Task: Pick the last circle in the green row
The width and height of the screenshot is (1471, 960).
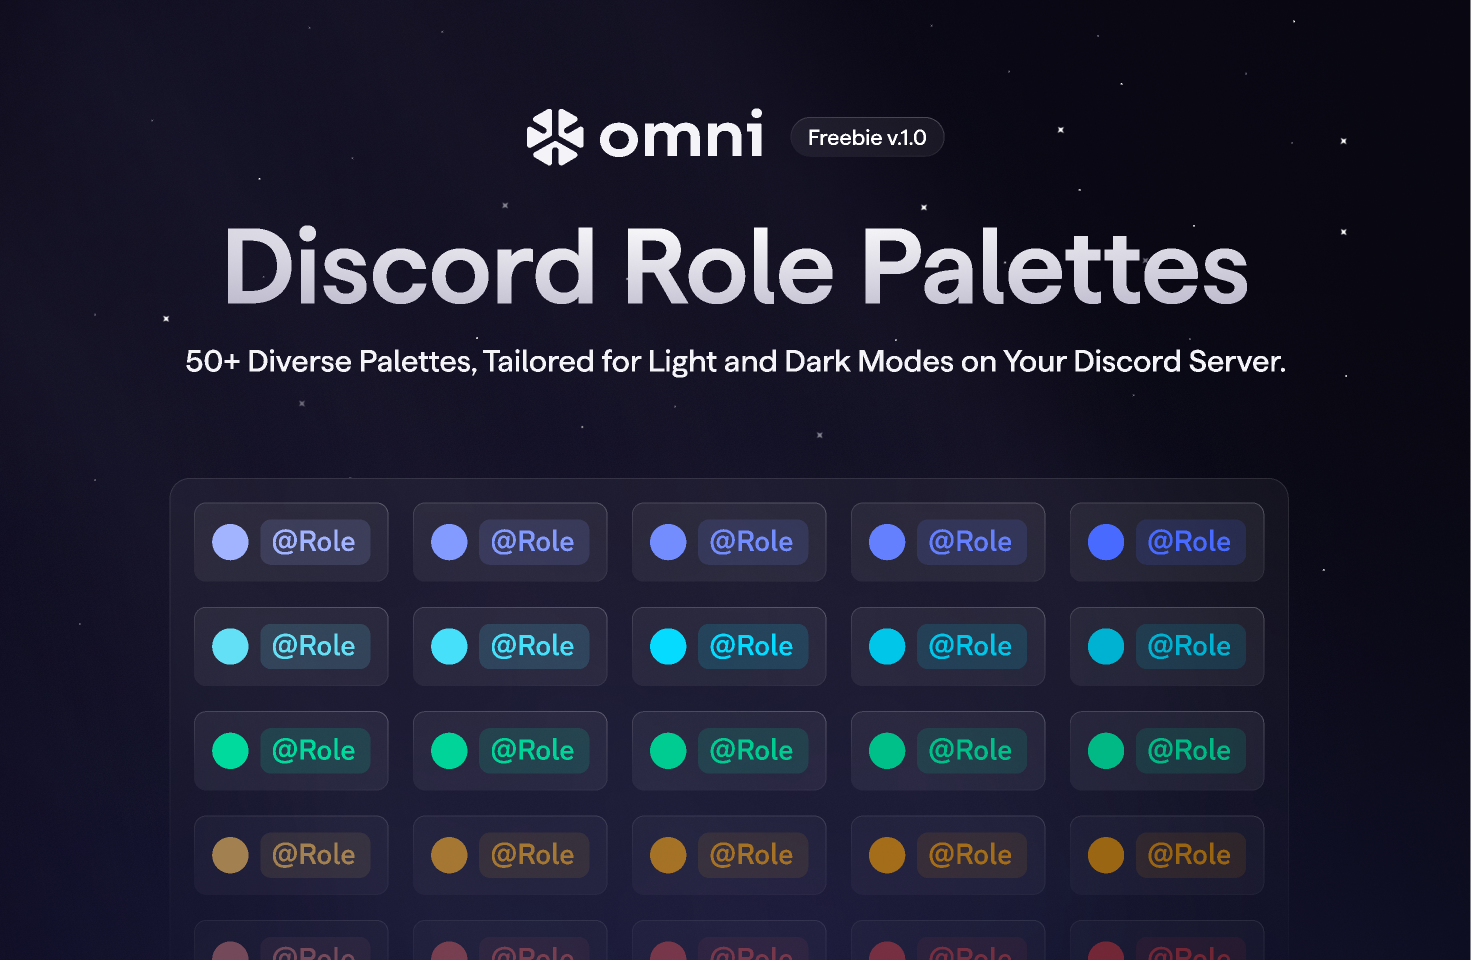Action: [1106, 751]
